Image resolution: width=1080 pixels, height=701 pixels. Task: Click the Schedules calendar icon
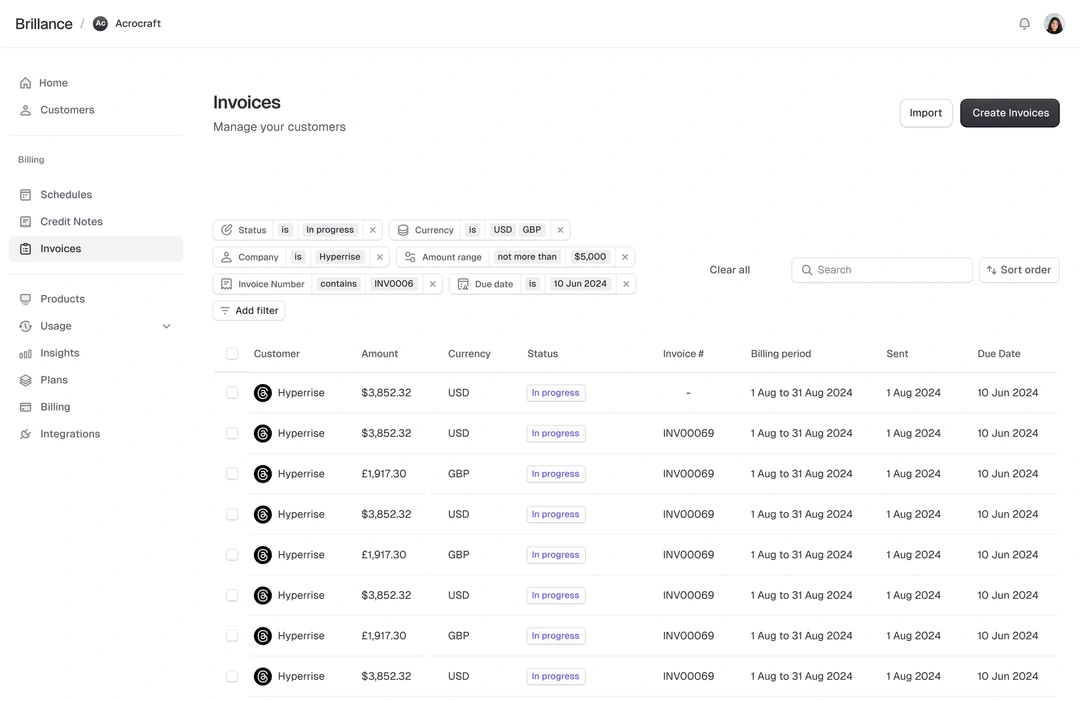click(x=25, y=195)
